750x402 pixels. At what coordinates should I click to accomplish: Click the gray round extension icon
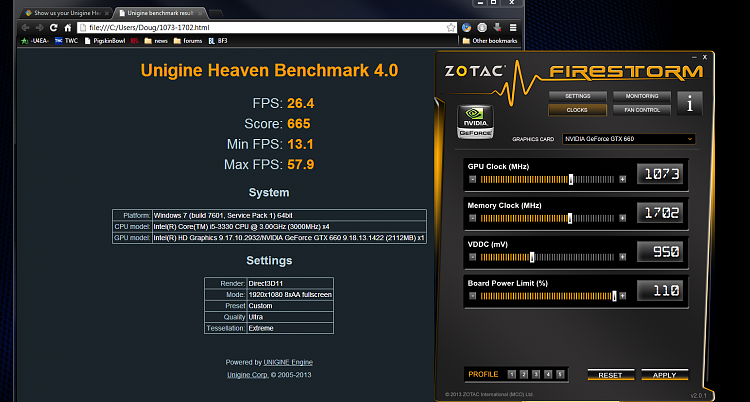[x=482, y=28]
